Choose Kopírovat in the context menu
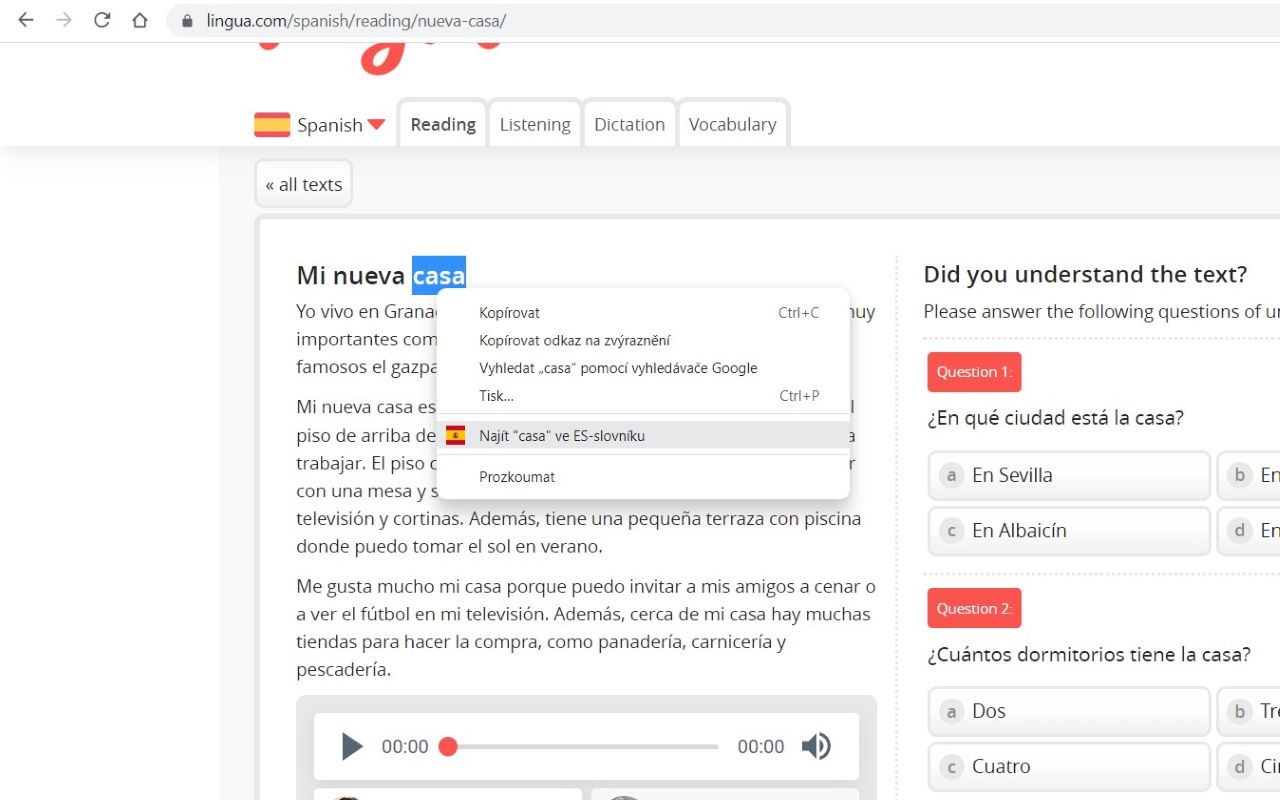Viewport: 1280px width, 800px height. (643, 313)
